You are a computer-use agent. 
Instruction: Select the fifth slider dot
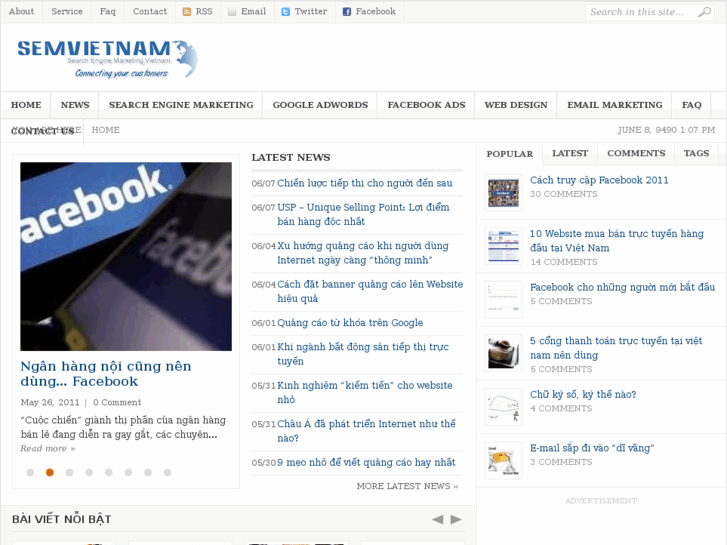pos(108,472)
